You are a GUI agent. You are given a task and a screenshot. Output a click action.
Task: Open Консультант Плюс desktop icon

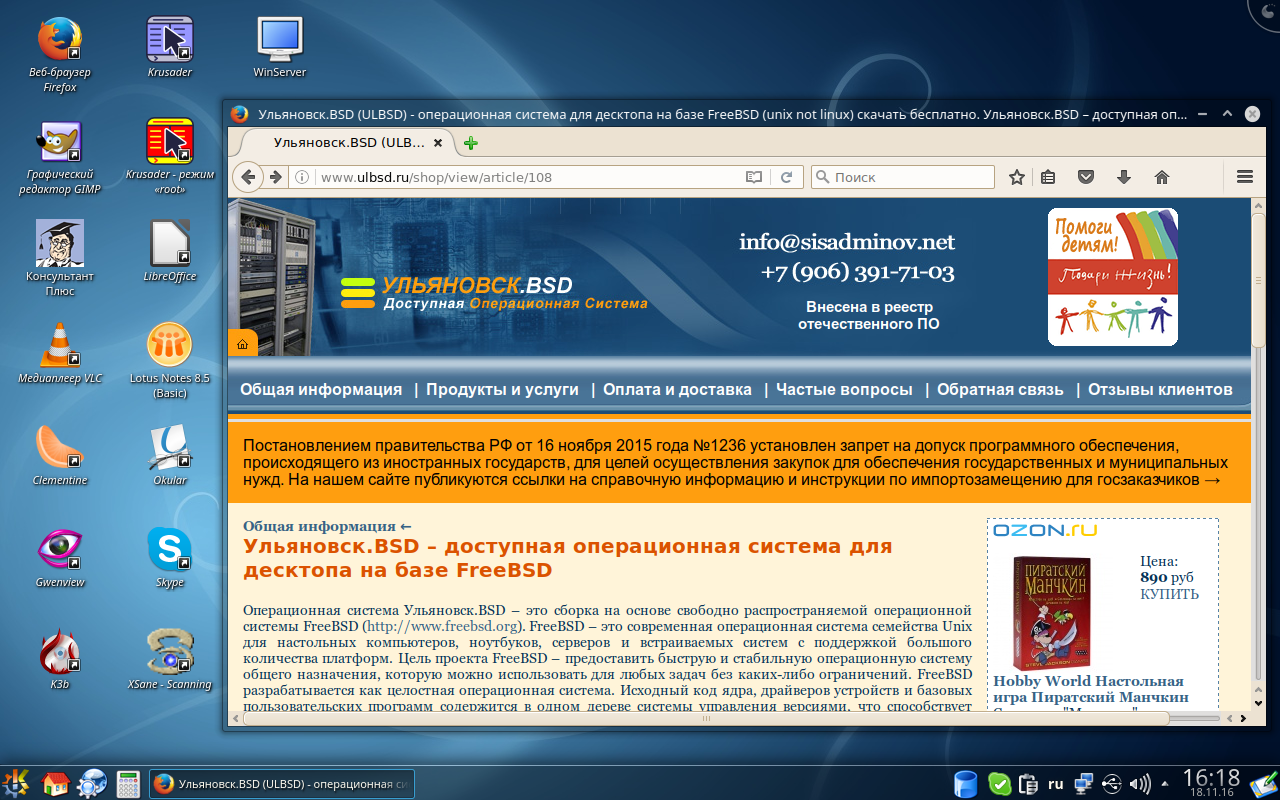click(x=60, y=259)
